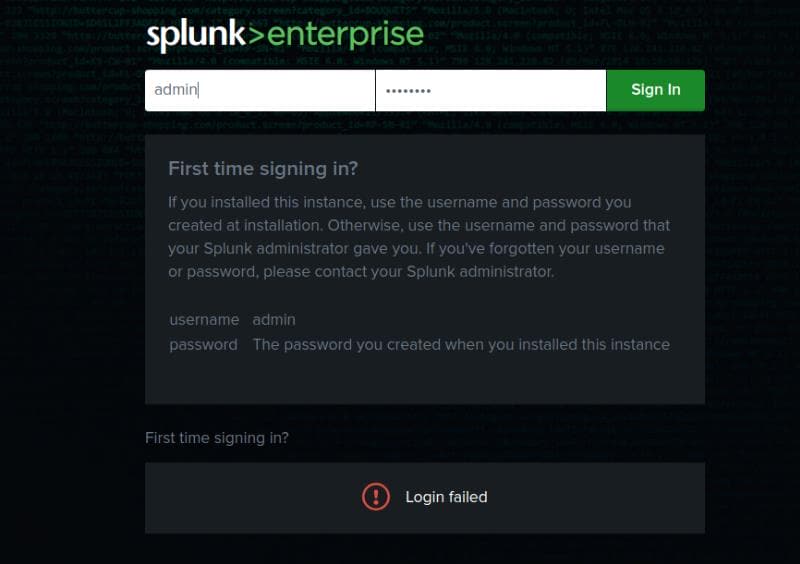
Task: Click the password label in help panel
Action: (204, 345)
